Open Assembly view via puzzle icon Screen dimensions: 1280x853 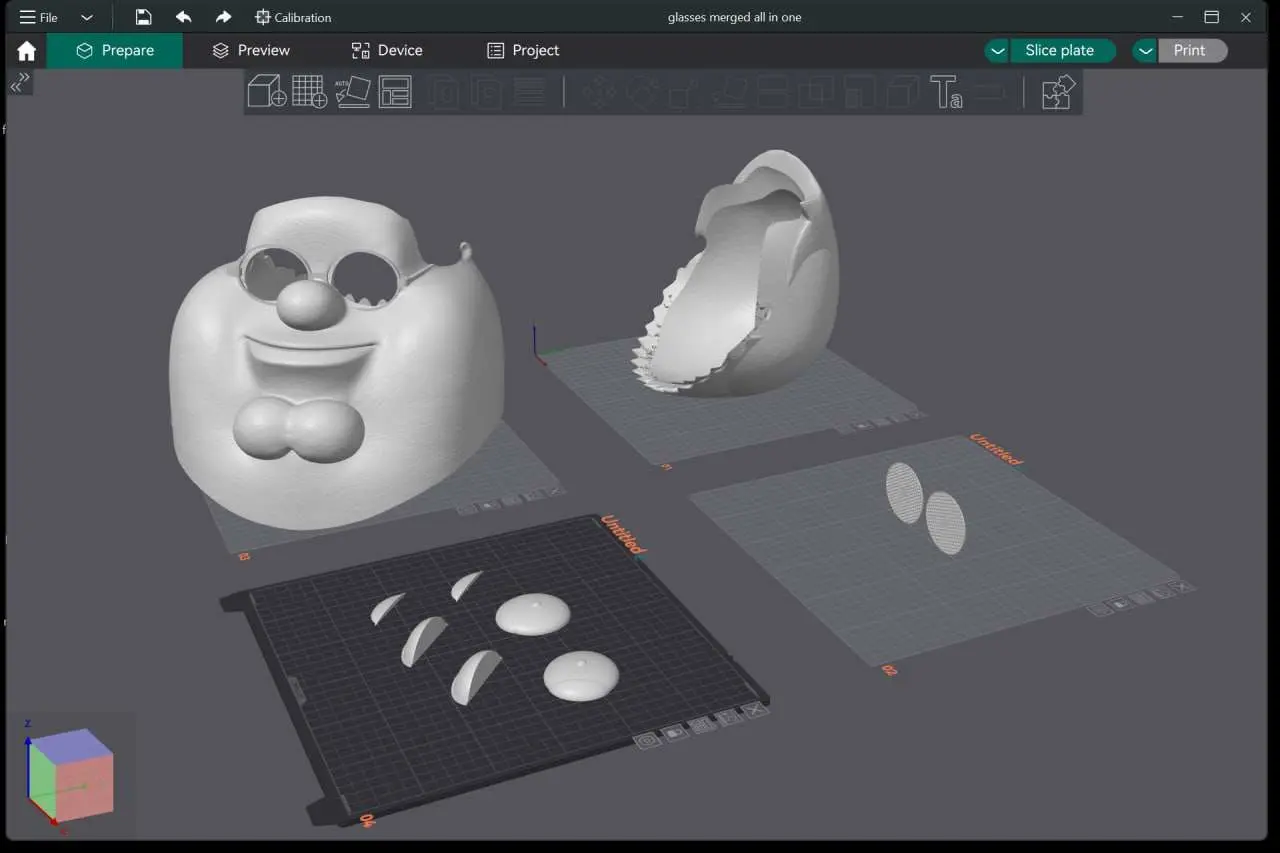[1057, 92]
